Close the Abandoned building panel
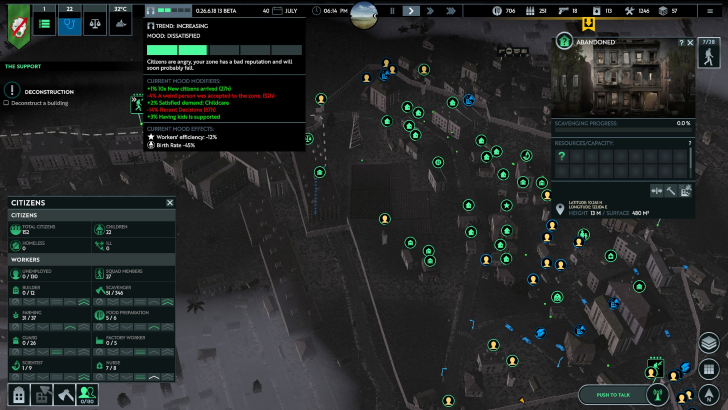 690,42
